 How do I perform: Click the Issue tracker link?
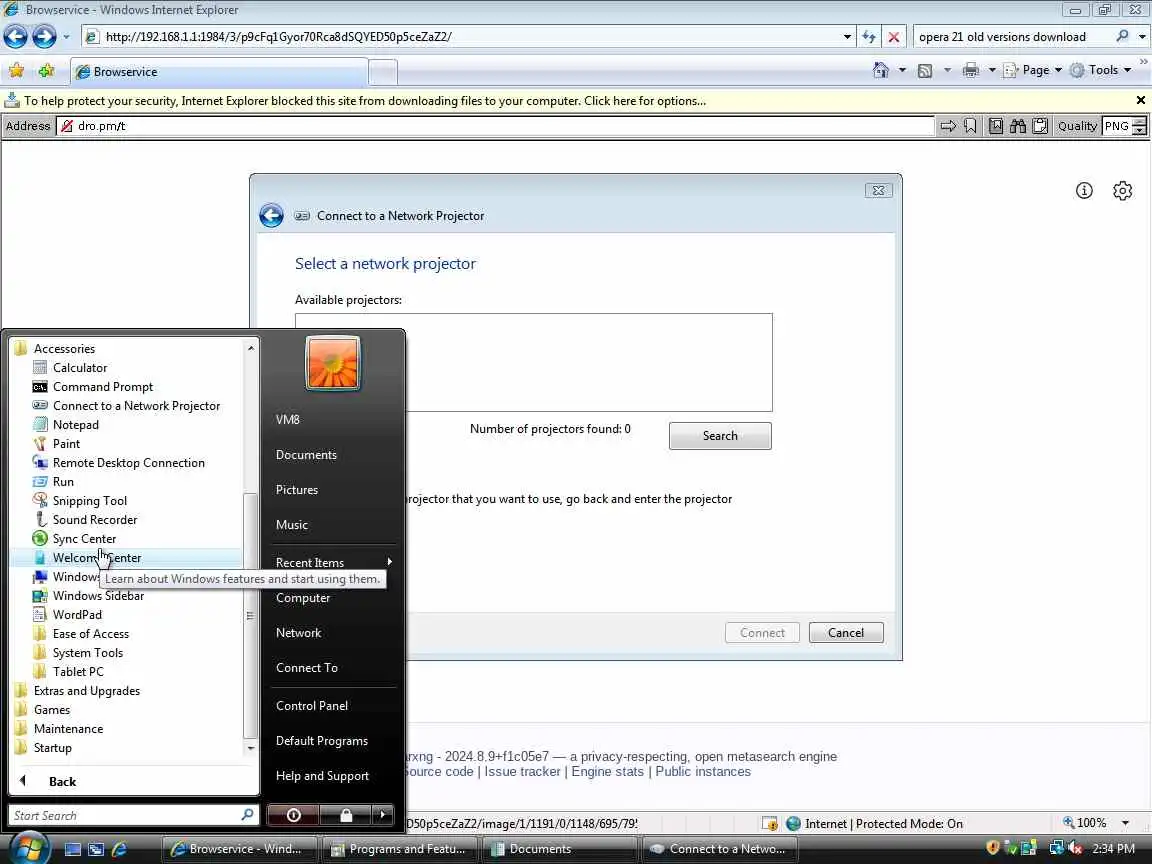click(522, 771)
